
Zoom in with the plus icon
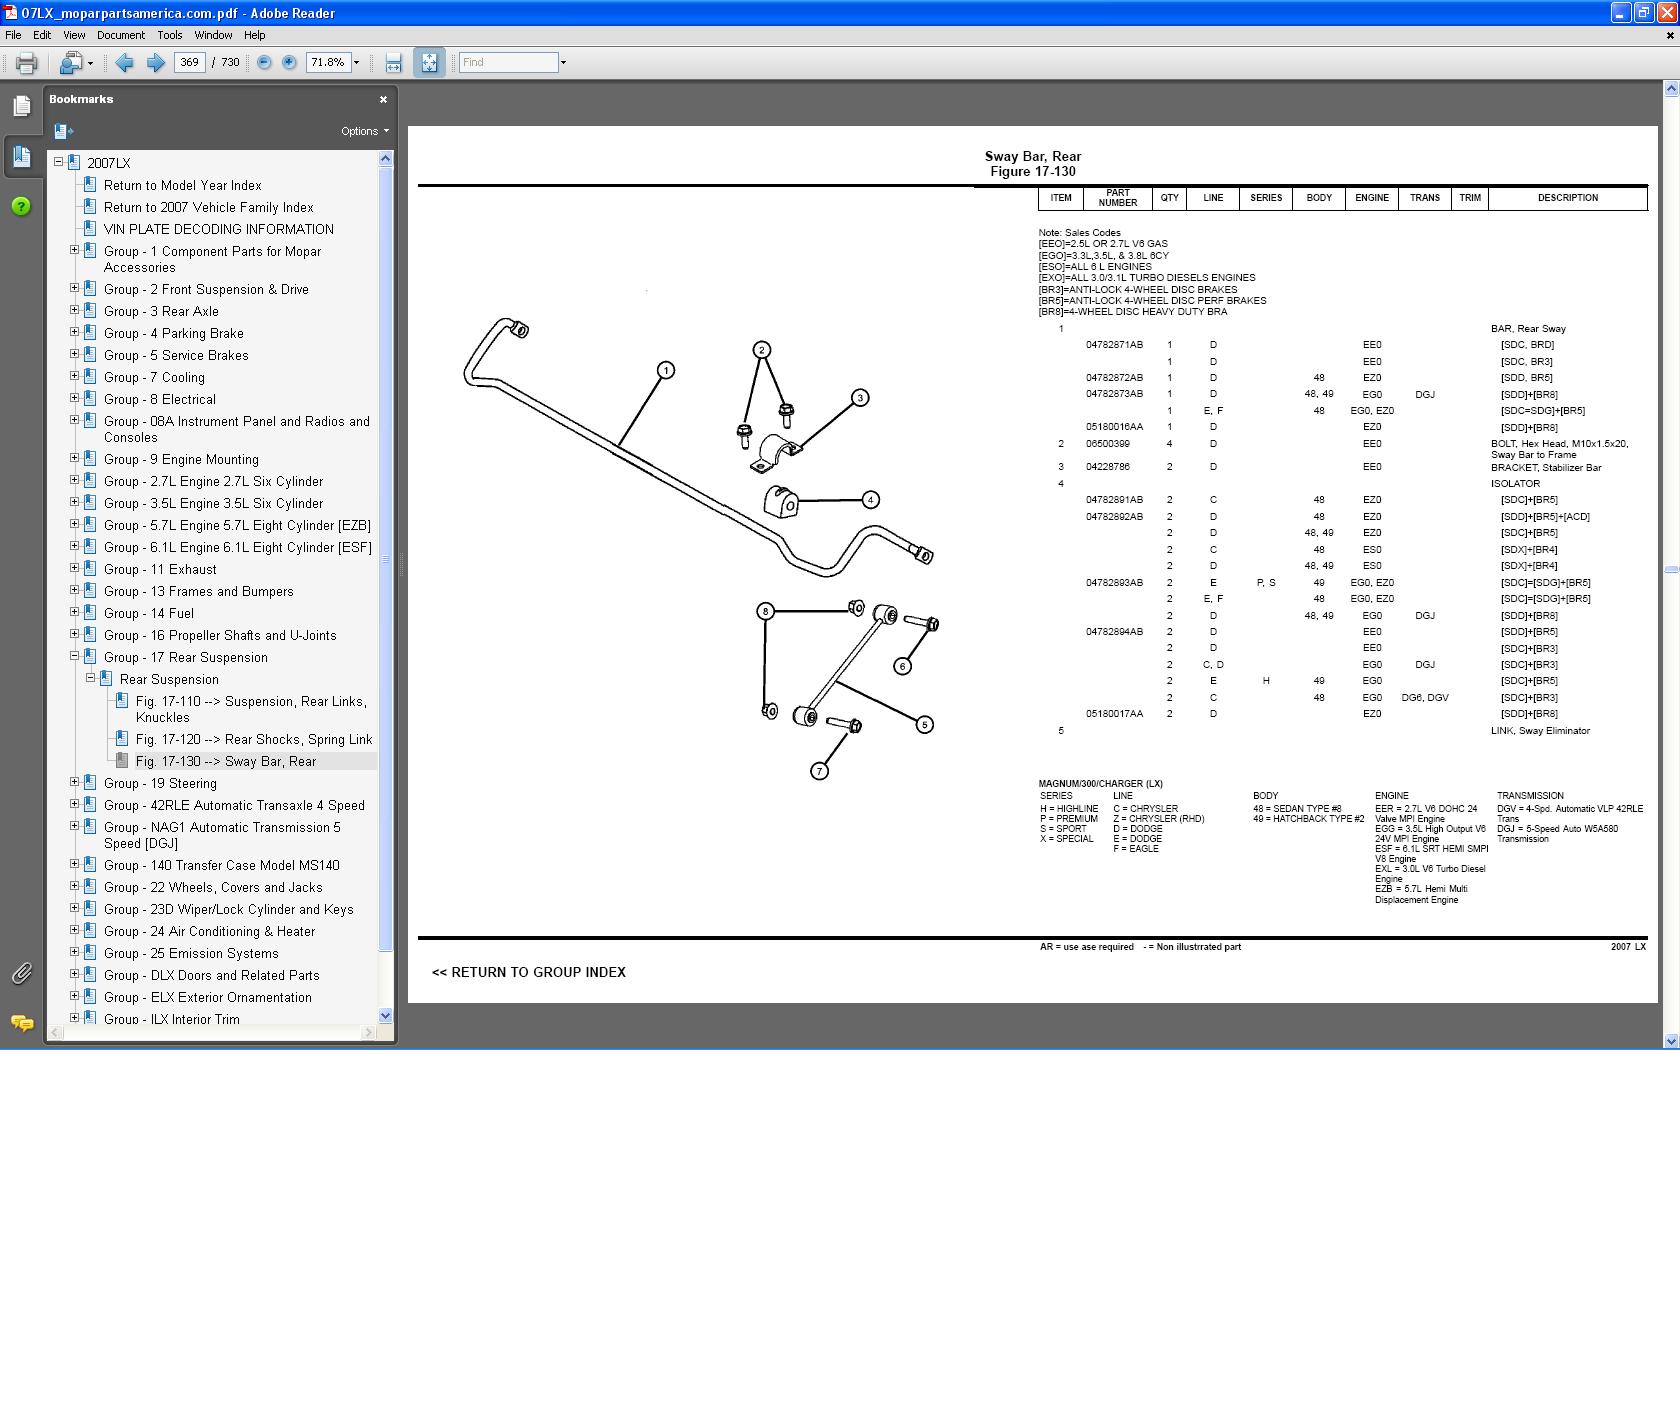pos(289,62)
